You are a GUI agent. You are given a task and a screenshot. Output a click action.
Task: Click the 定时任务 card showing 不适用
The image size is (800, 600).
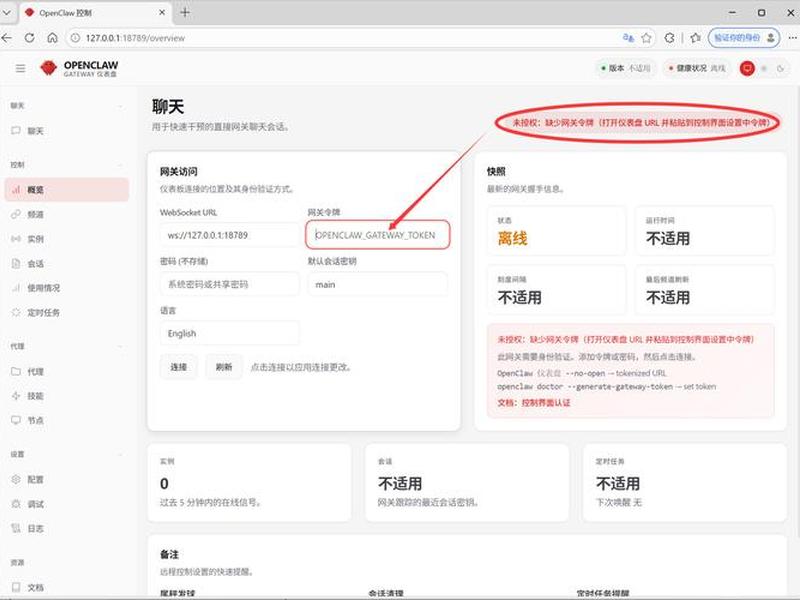[685, 483]
